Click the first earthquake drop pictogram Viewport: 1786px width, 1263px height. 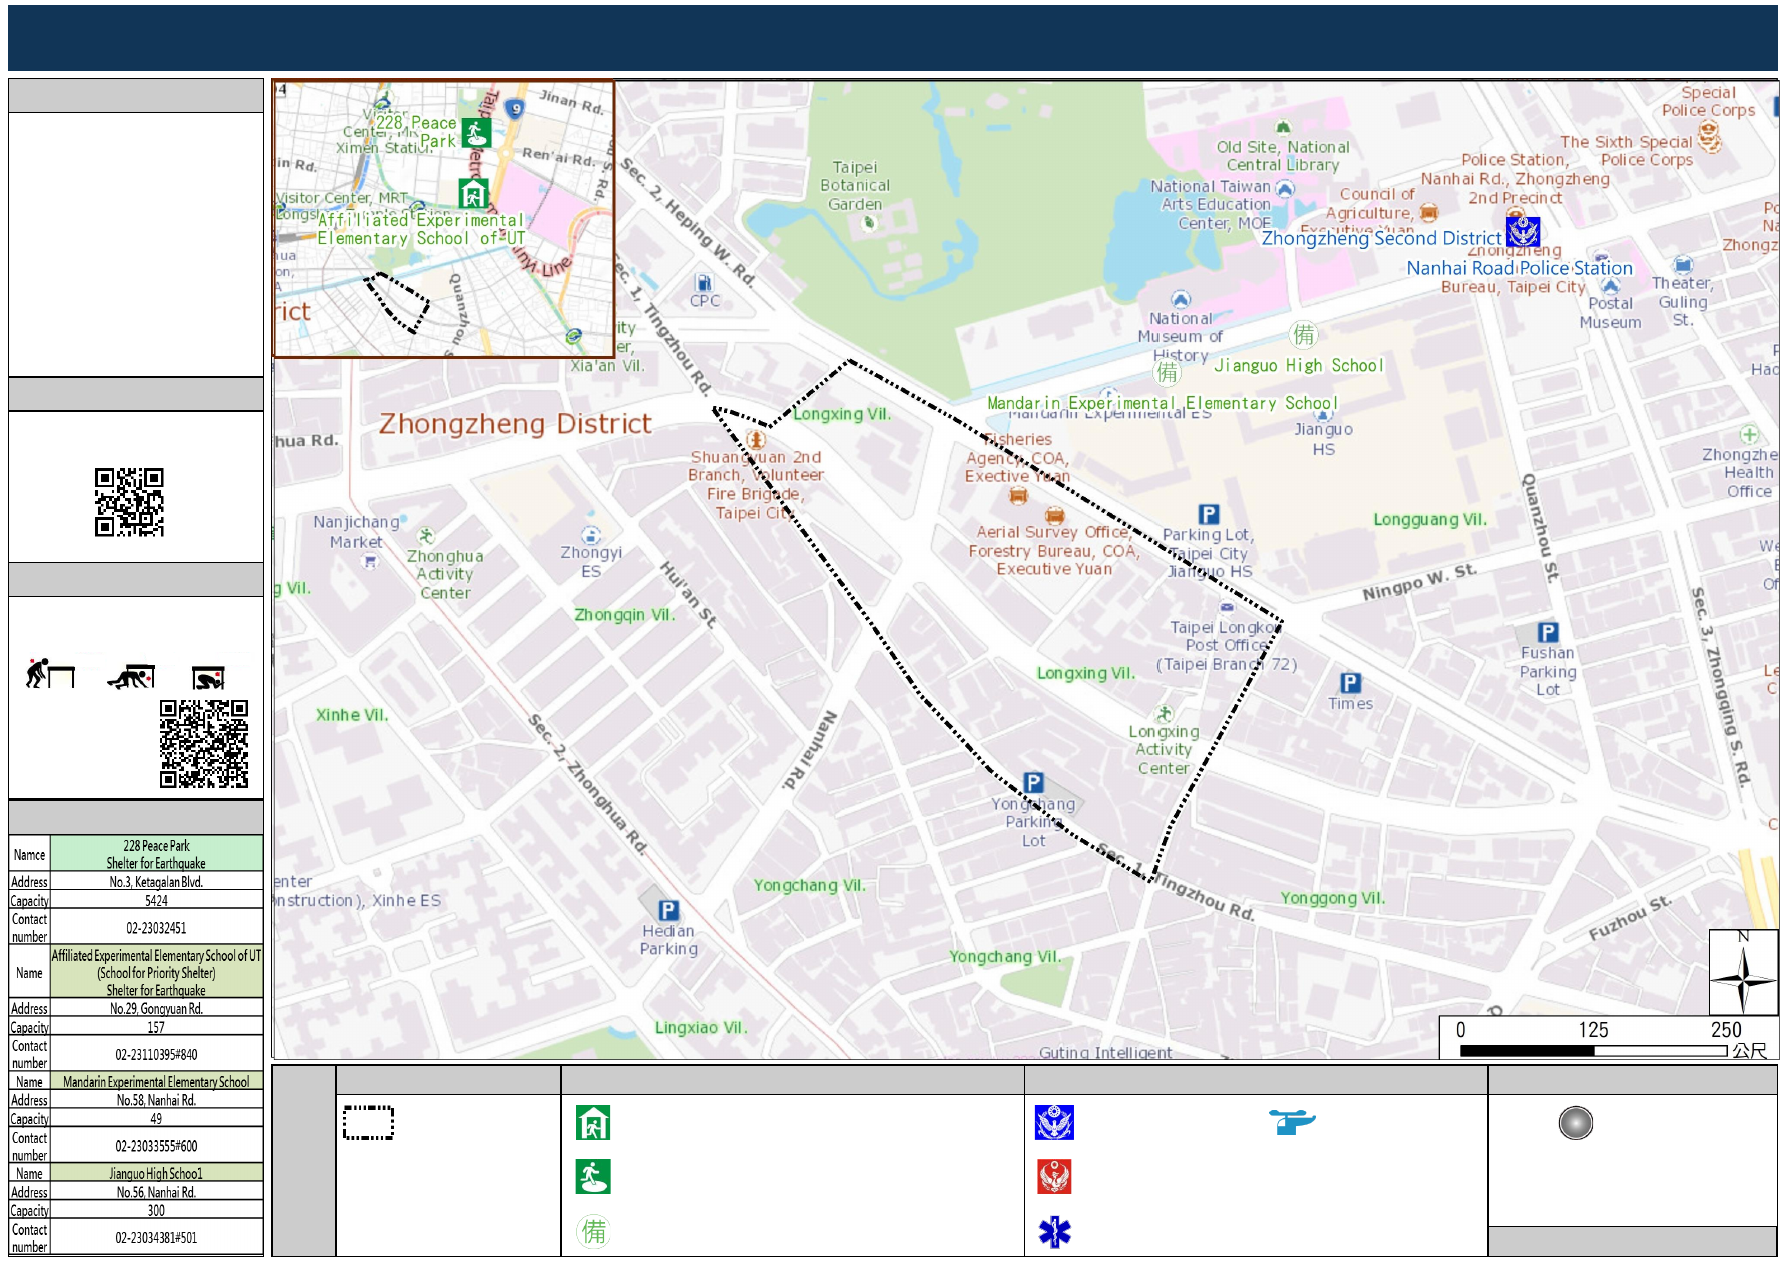tap(50, 673)
